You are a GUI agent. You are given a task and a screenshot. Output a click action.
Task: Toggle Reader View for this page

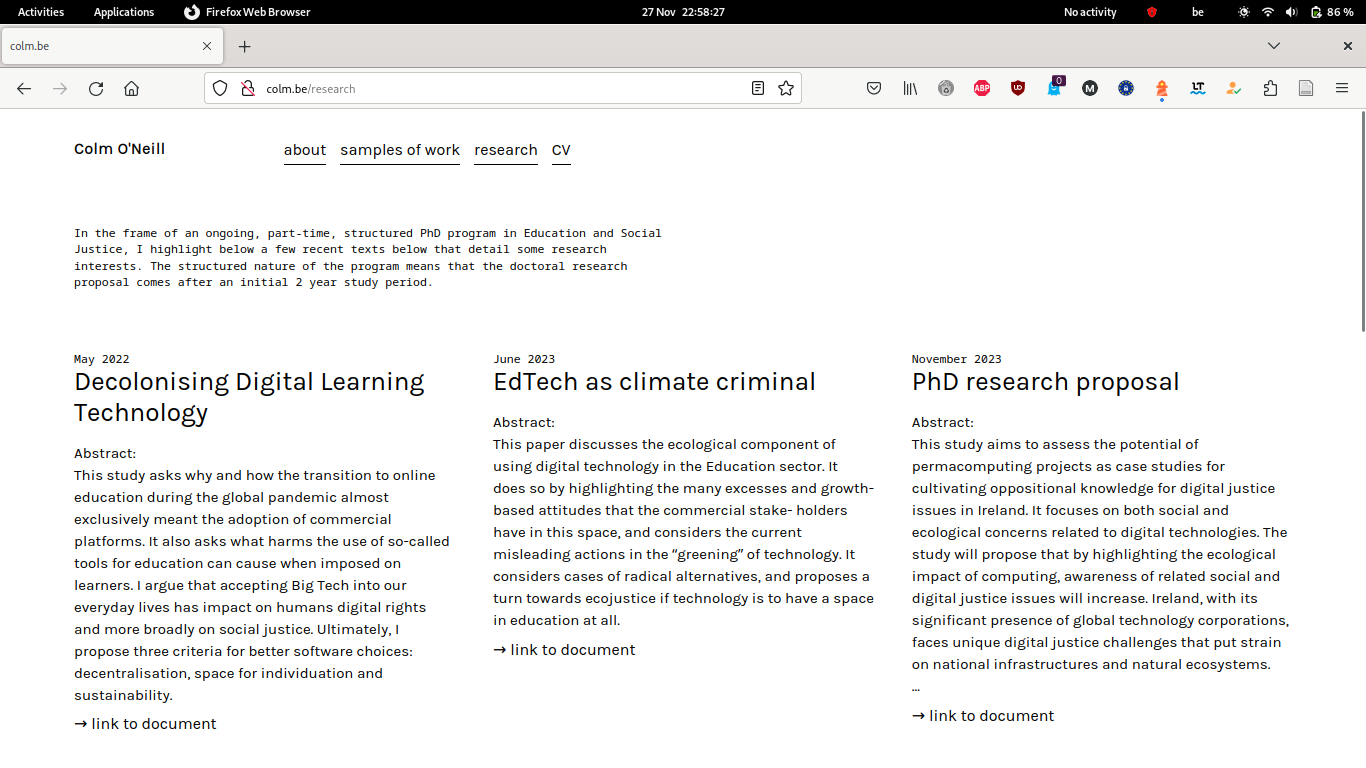(758, 88)
